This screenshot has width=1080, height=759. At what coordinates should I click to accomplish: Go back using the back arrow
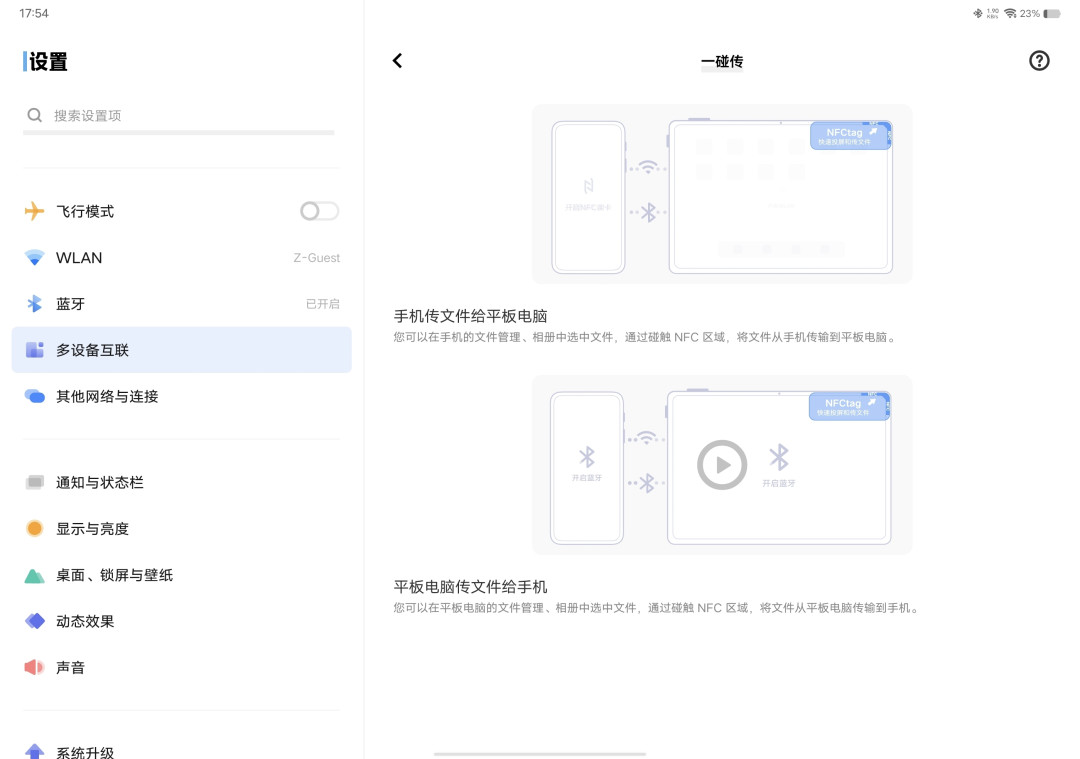click(x=397, y=61)
